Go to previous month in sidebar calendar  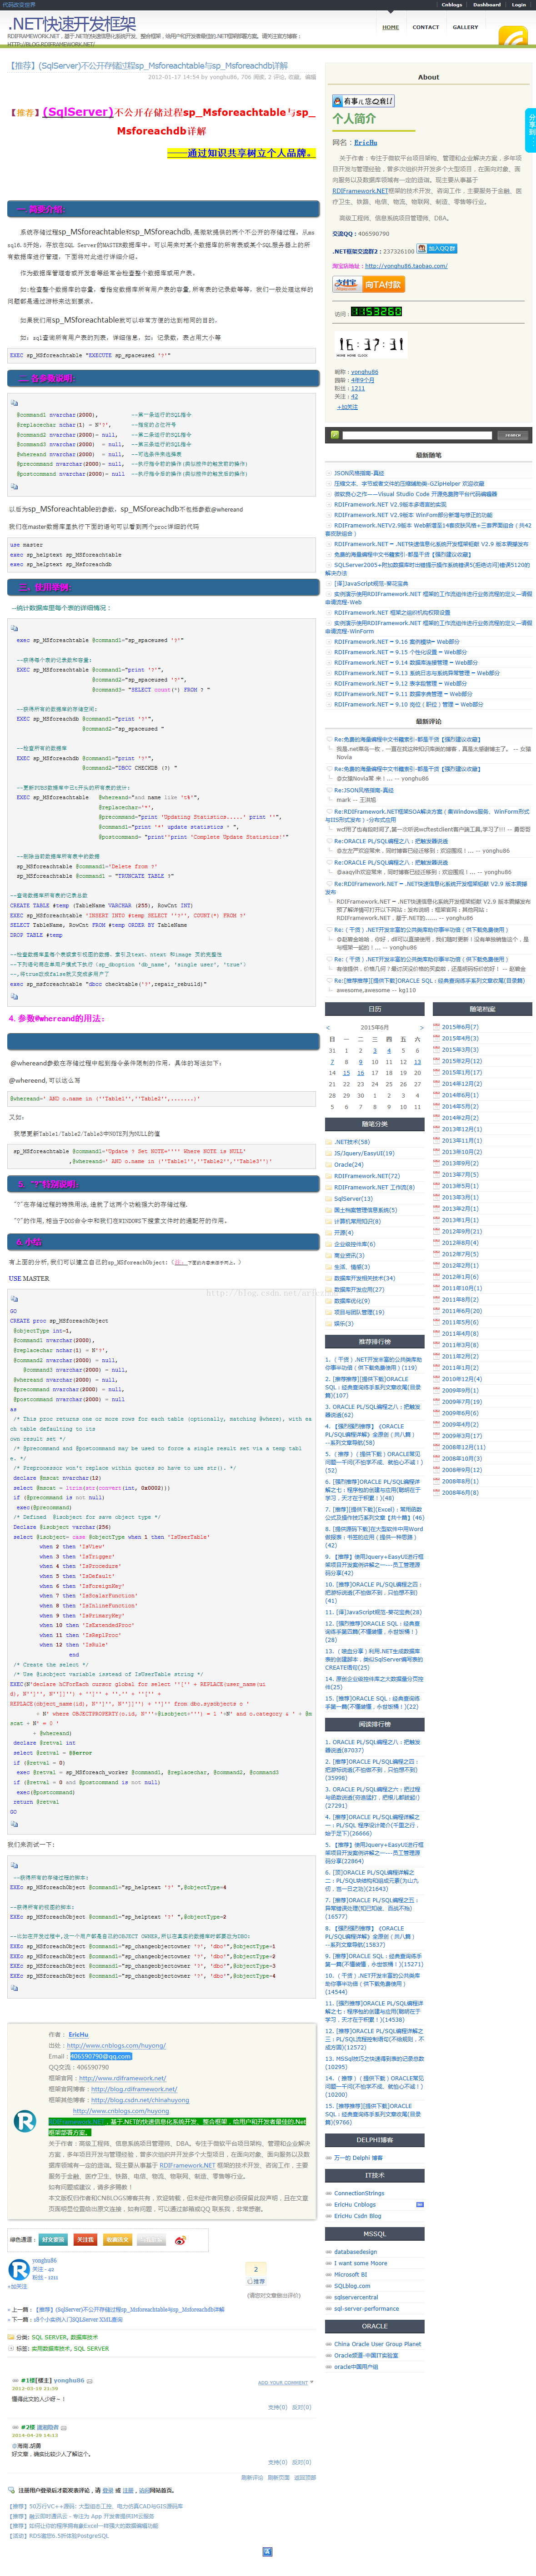pos(328,1027)
